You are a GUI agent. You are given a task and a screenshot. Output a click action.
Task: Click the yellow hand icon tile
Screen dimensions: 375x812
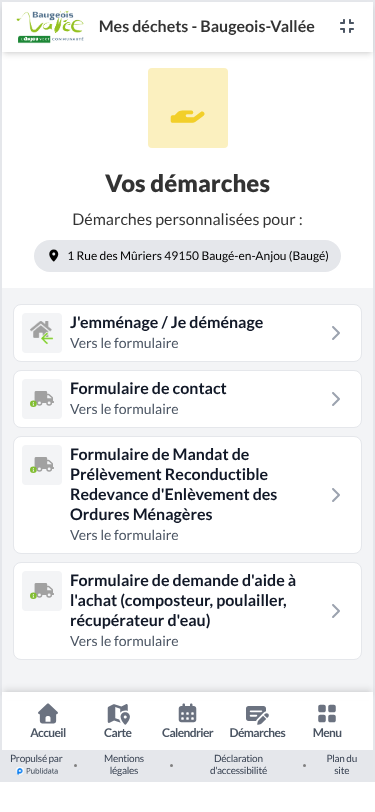[188, 108]
